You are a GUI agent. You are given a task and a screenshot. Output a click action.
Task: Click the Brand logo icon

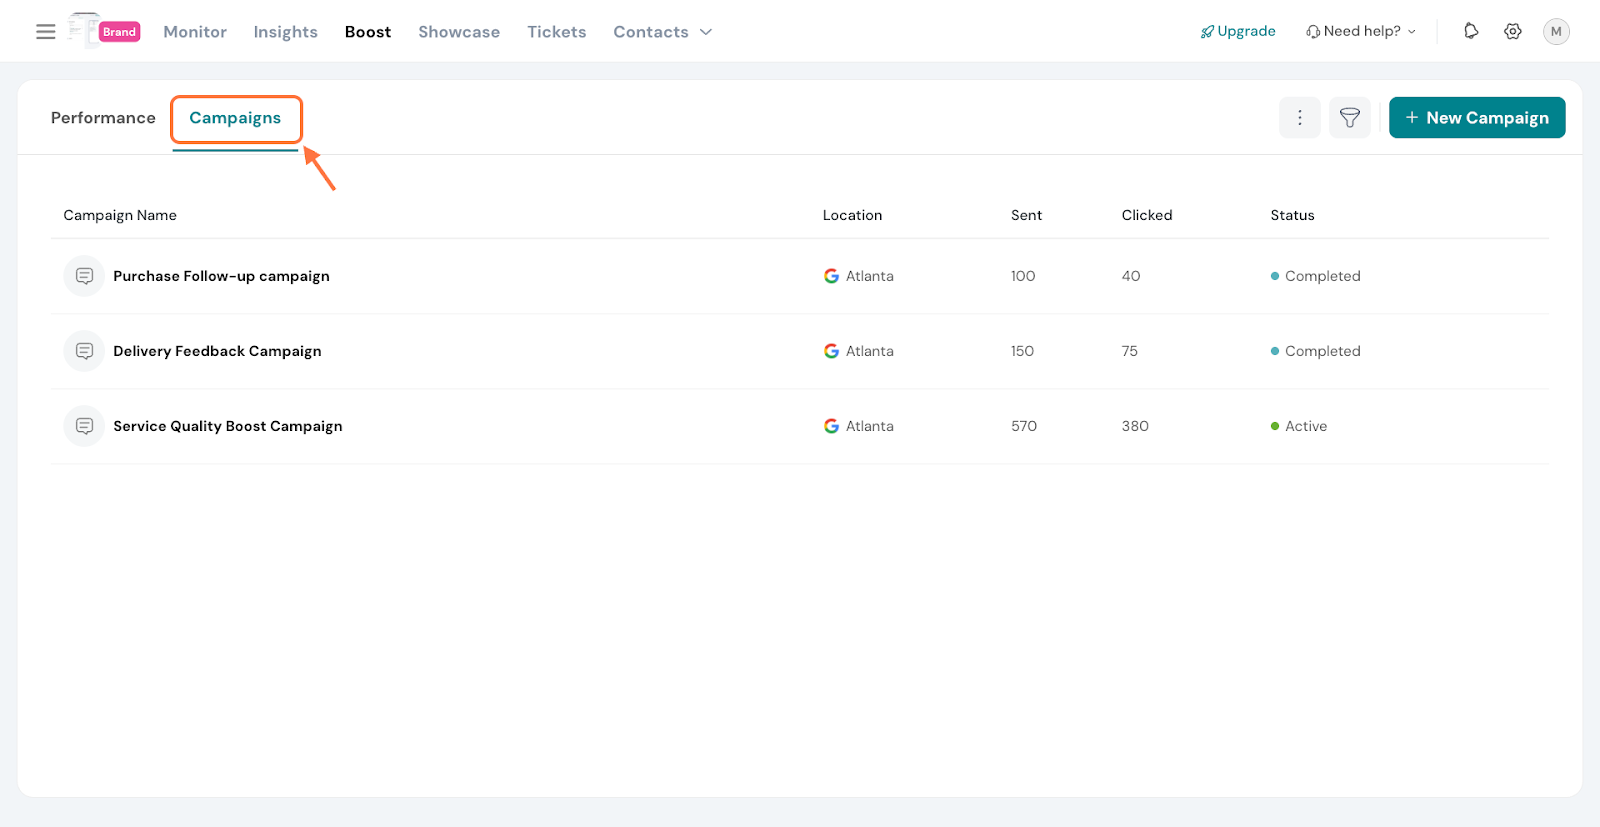tap(105, 31)
